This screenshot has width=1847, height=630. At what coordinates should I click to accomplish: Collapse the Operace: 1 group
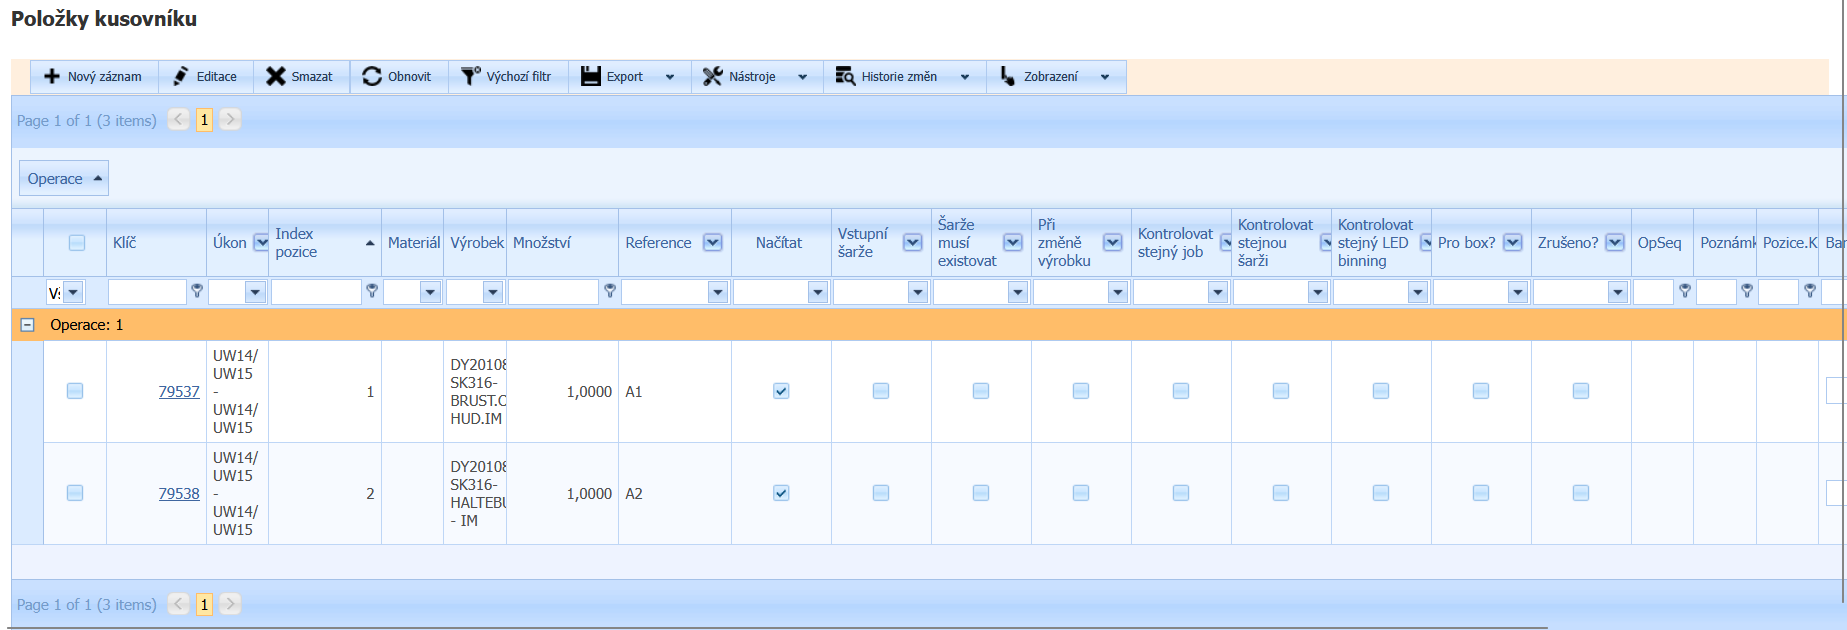click(28, 325)
